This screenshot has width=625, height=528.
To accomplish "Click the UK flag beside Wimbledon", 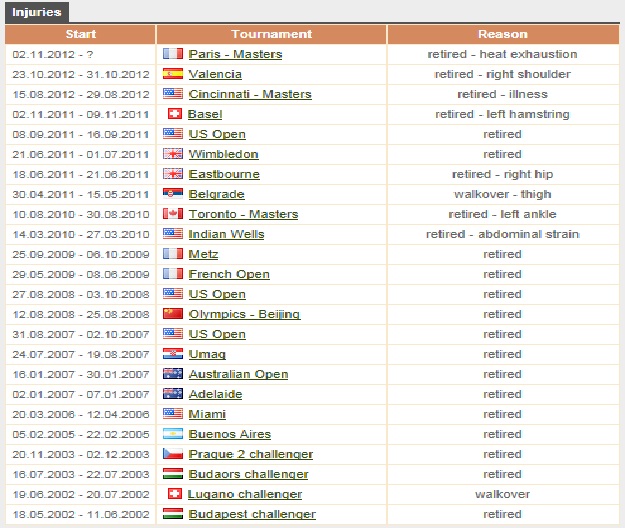I will point(173,153).
